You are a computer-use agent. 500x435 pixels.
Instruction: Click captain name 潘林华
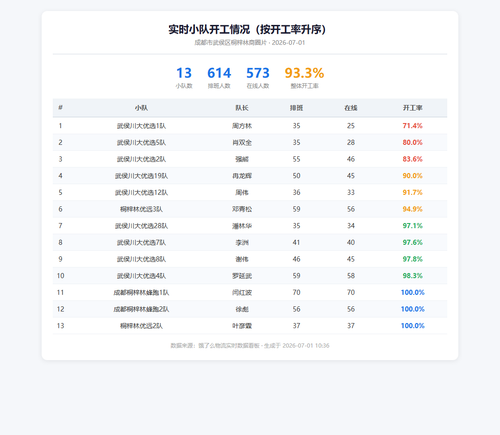pyautogui.click(x=242, y=226)
